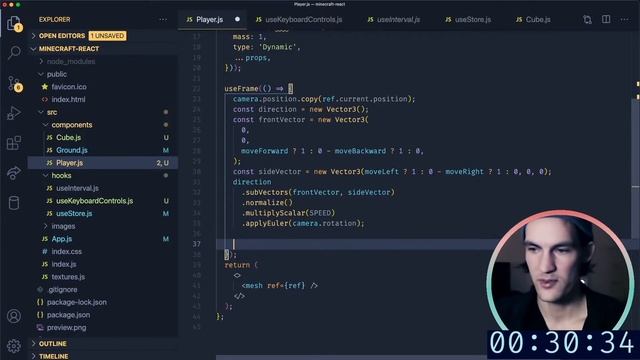Open the database cylinder icon in activity bar
The image size is (640, 360).
point(13,202)
